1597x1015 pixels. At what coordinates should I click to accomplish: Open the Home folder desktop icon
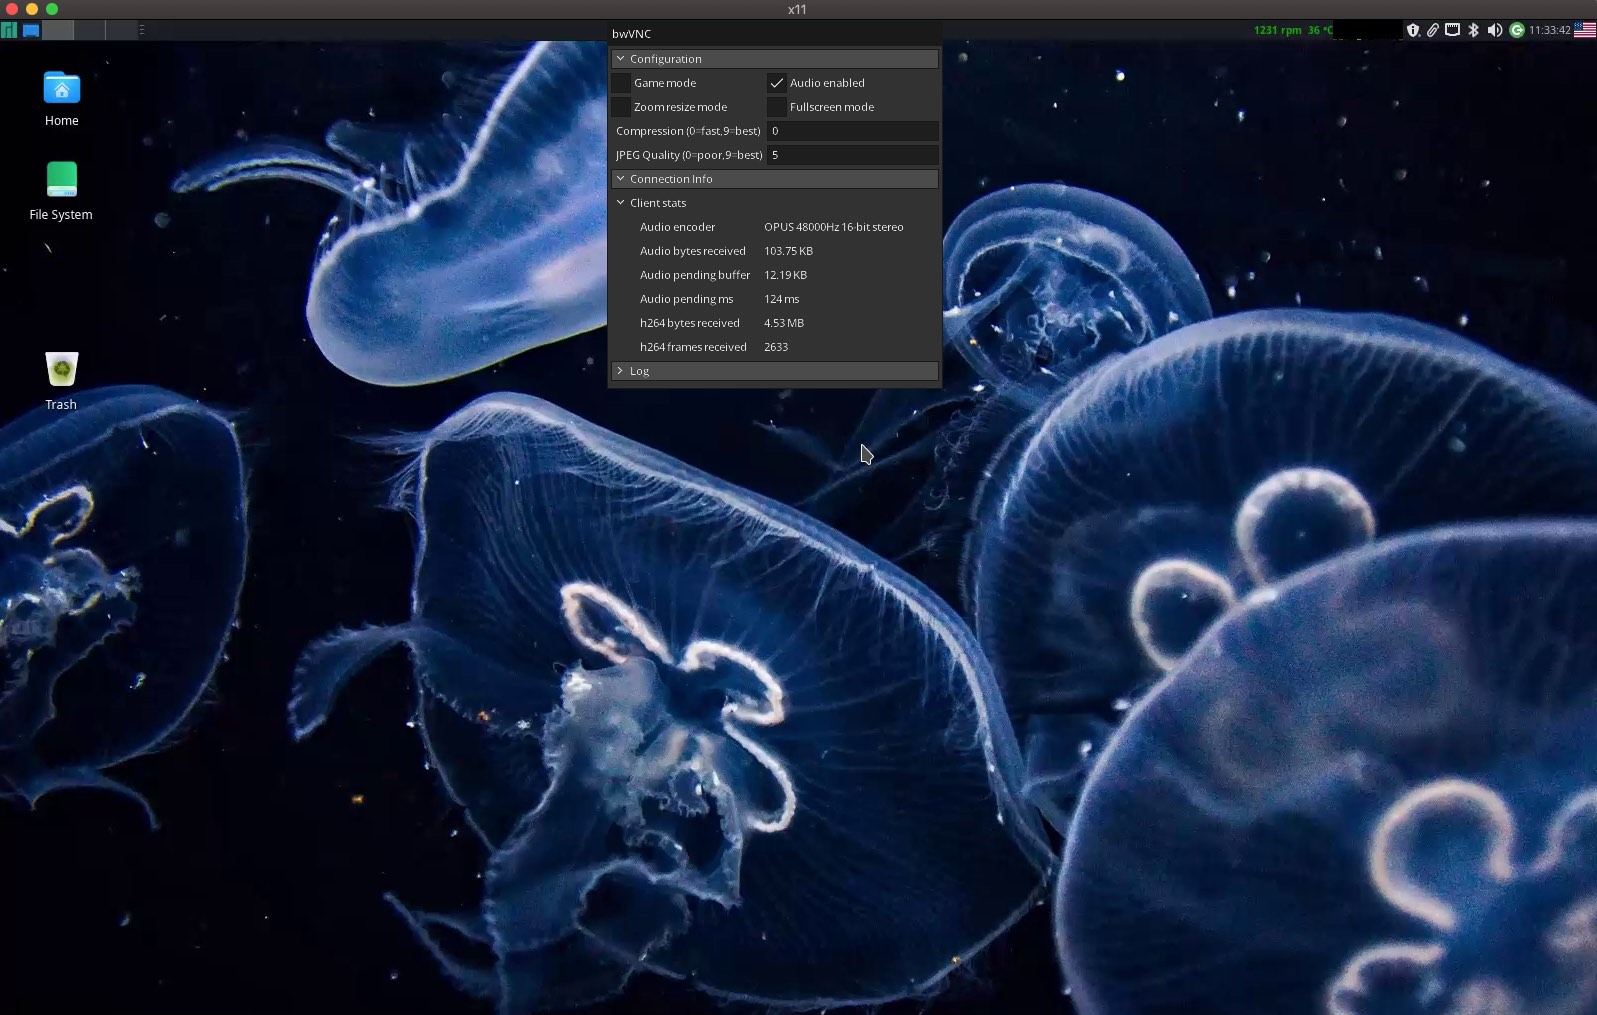tap(61, 99)
